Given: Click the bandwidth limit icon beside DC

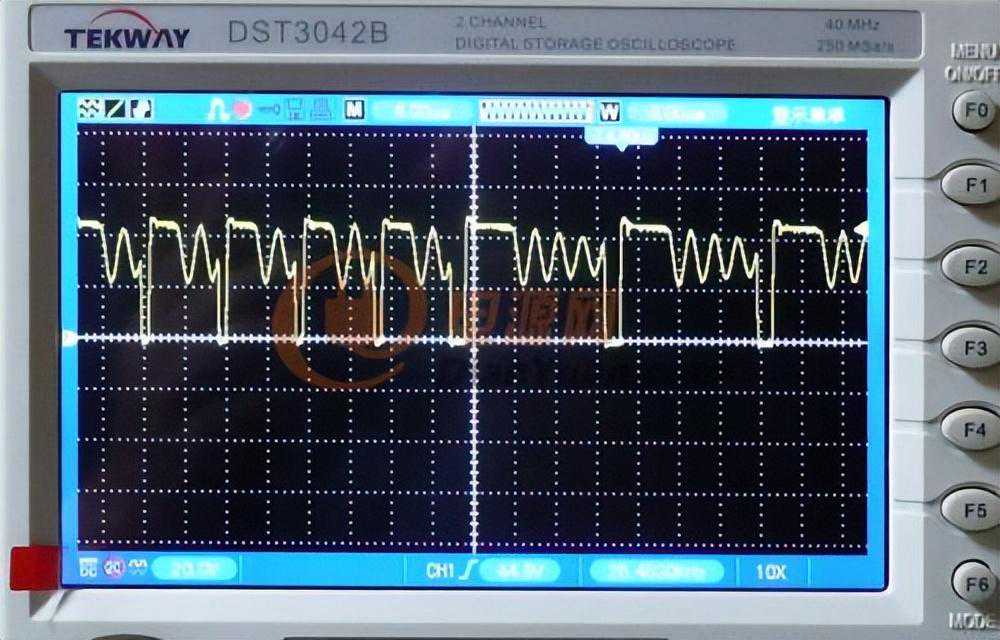Looking at the screenshot, I should click(x=112, y=569).
